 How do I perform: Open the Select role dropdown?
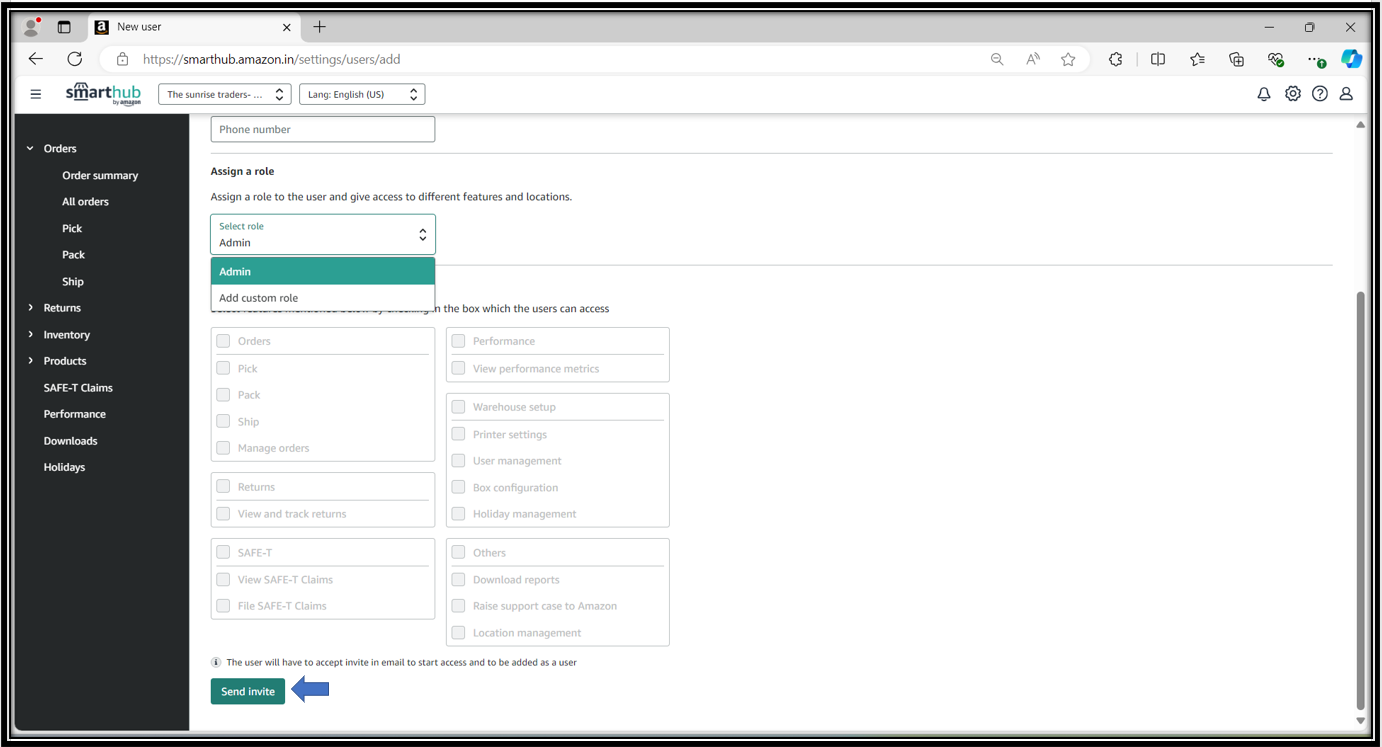[322, 235]
